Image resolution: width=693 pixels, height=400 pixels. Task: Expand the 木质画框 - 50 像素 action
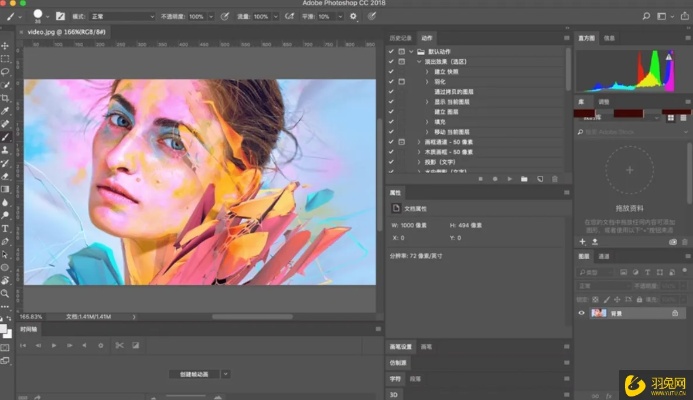[x=419, y=152]
